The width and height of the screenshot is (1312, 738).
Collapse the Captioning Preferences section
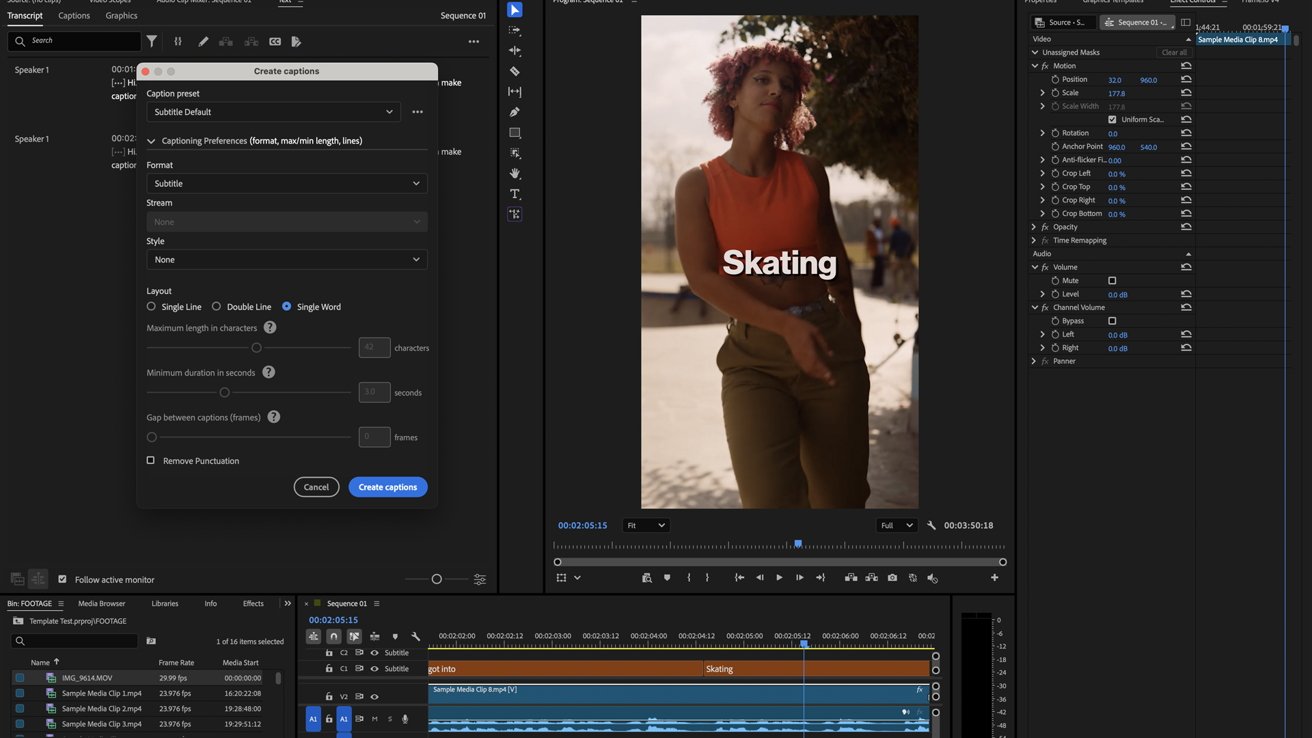151,141
